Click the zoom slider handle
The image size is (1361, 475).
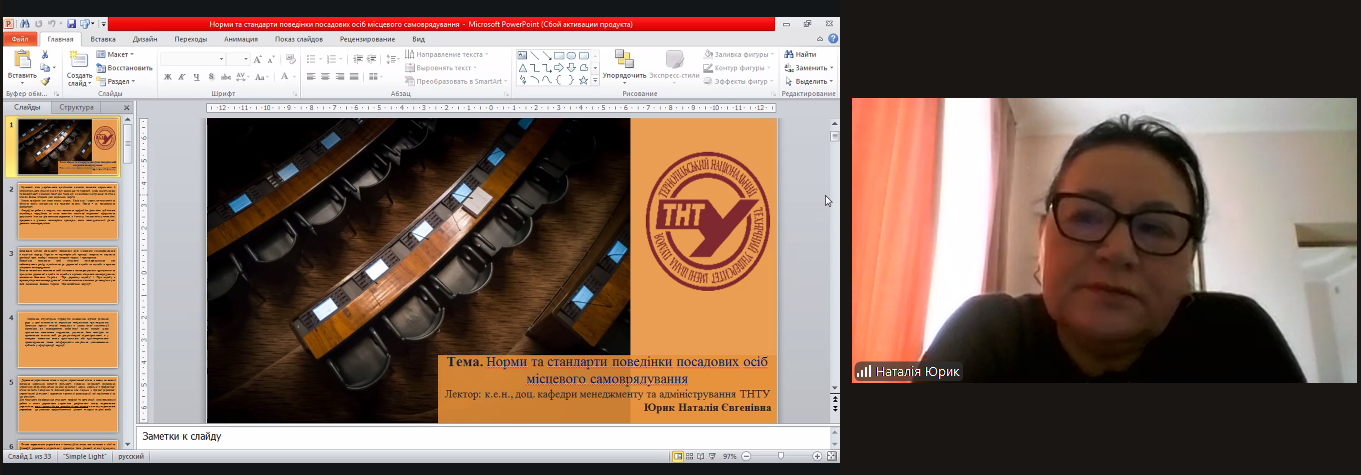[781, 456]
